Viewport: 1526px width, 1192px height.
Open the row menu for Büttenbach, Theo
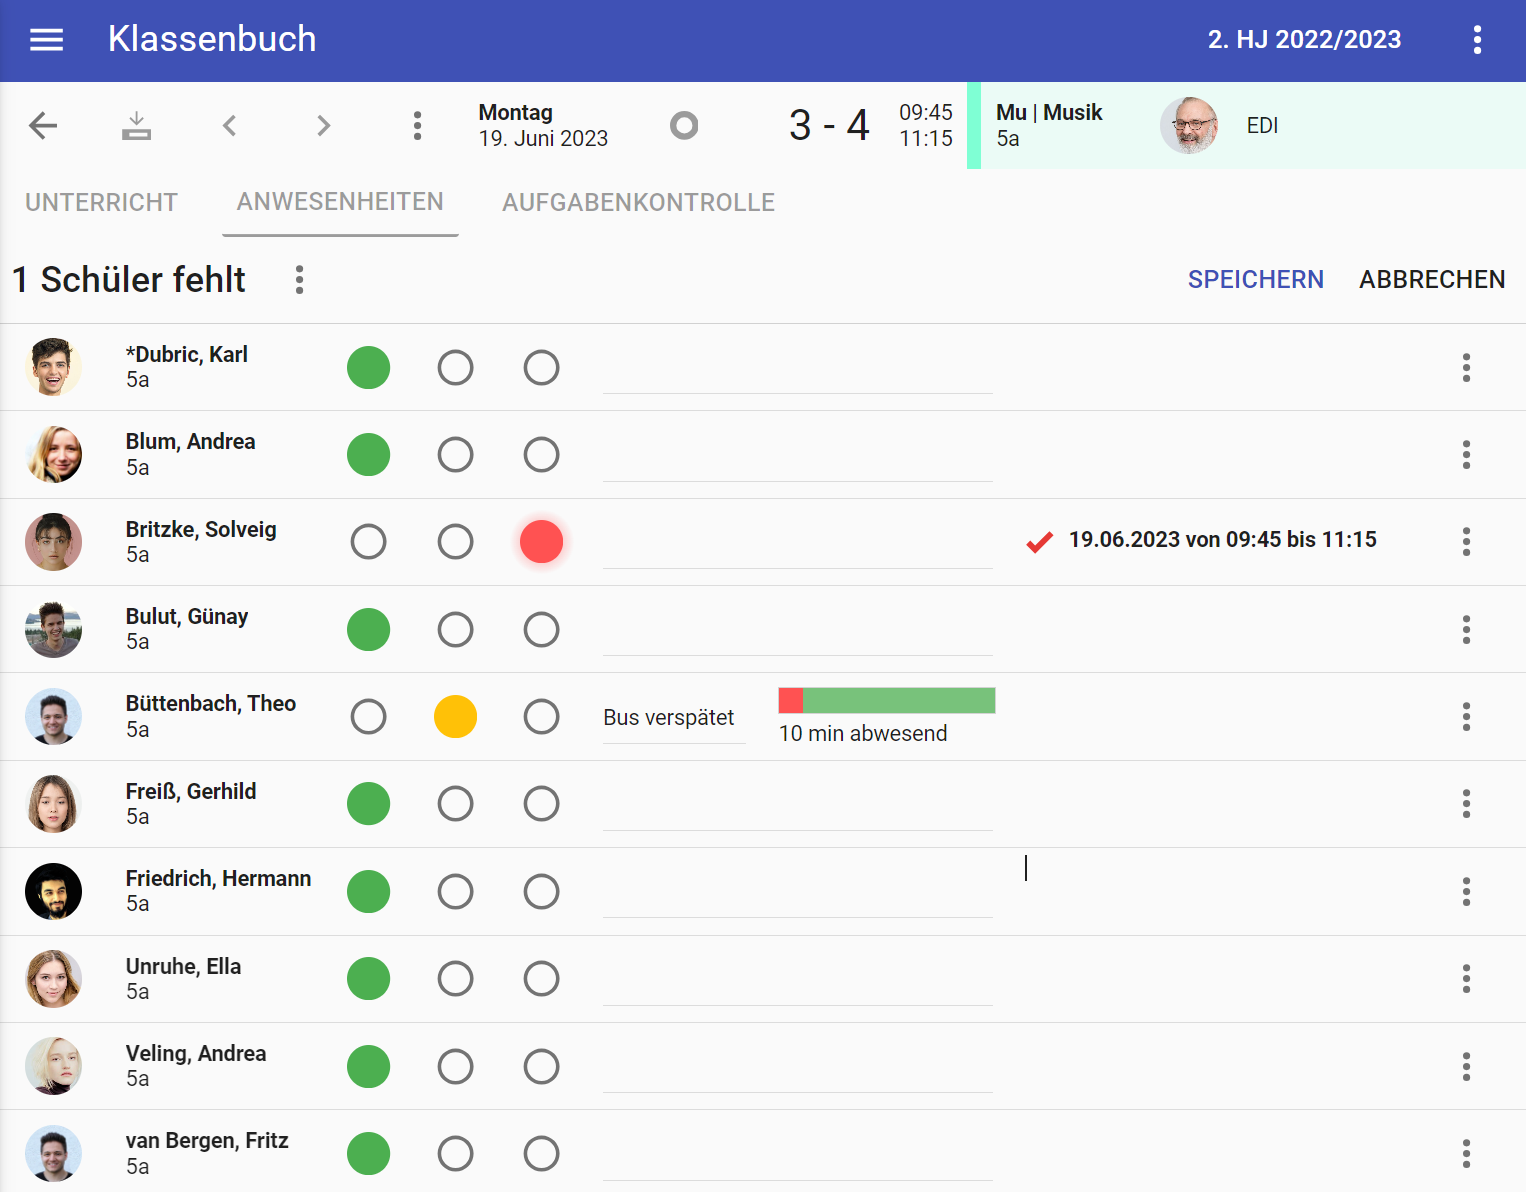[x=1466, y=717]
